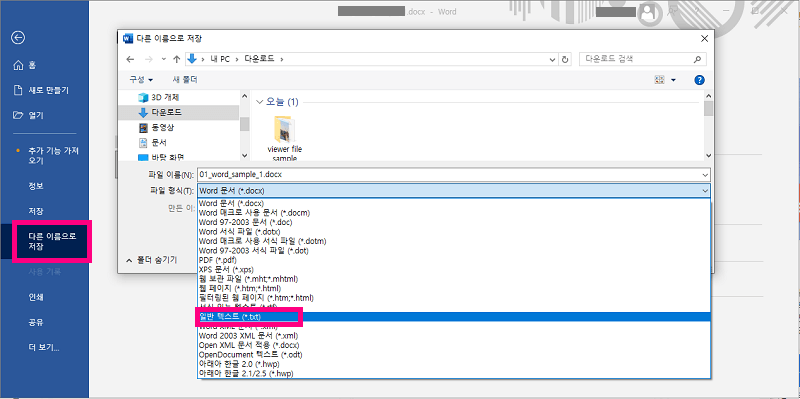This screenshot has width=800, height=399.
Task: Close the 다른 이름으로 저장 dialog
Action: (704, 39)
